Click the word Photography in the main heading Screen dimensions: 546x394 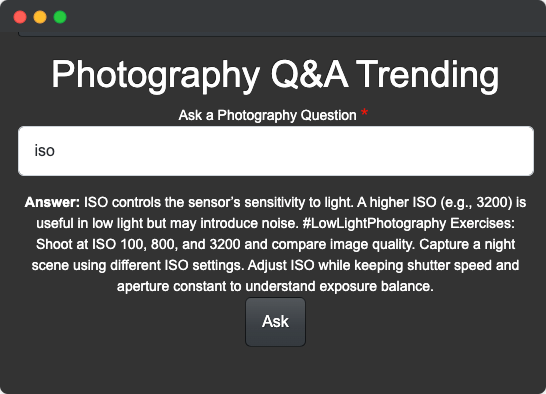tap(156, 76)
